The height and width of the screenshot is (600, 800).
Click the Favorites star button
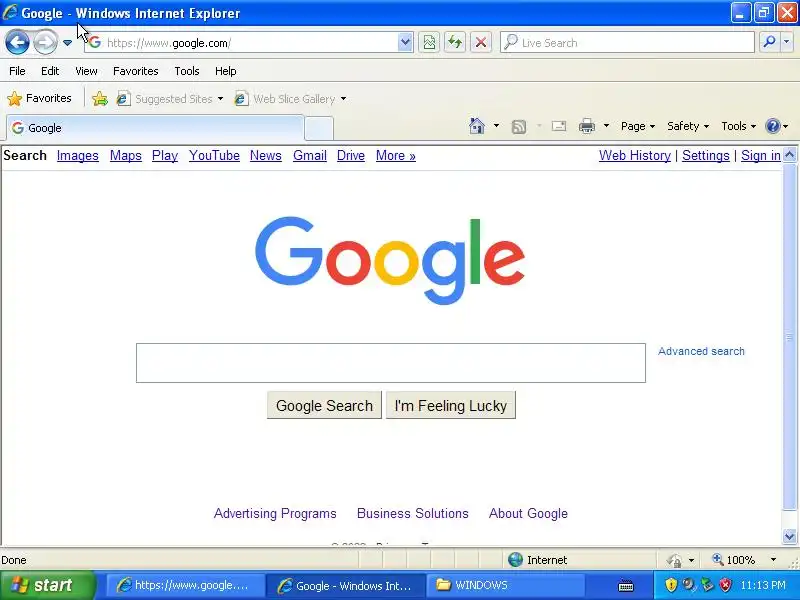tap(39, 98)
